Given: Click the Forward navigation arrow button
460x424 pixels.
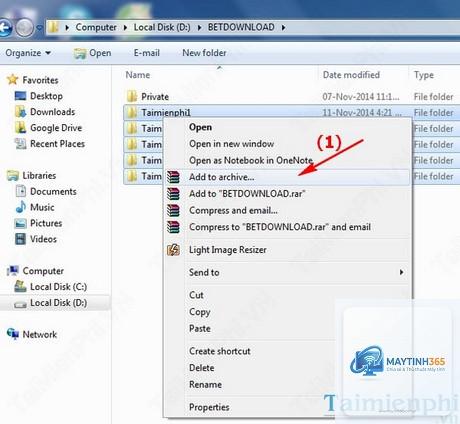Looking at the screenshot, I should click(x=25, y=28).
